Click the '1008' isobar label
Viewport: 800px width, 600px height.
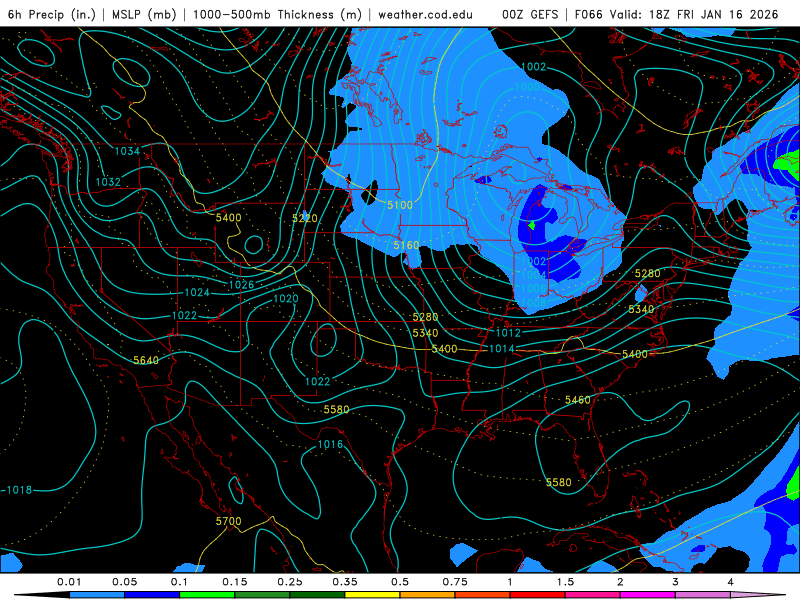point(534,303)
